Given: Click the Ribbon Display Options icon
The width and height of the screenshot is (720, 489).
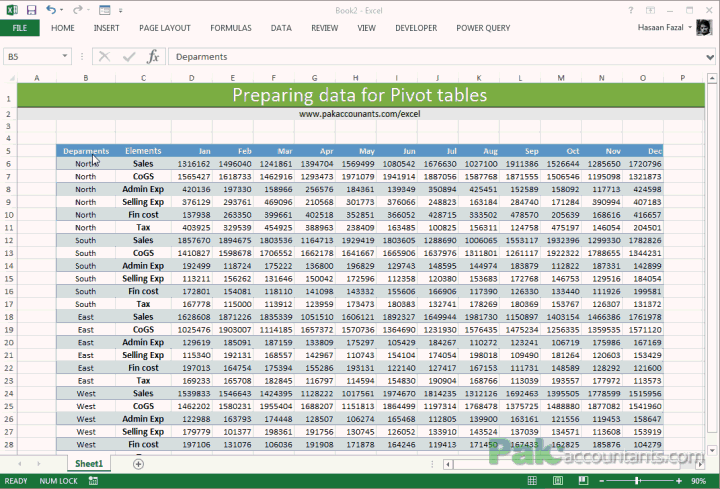Looking at the screenshot, I should coord(650,10).
